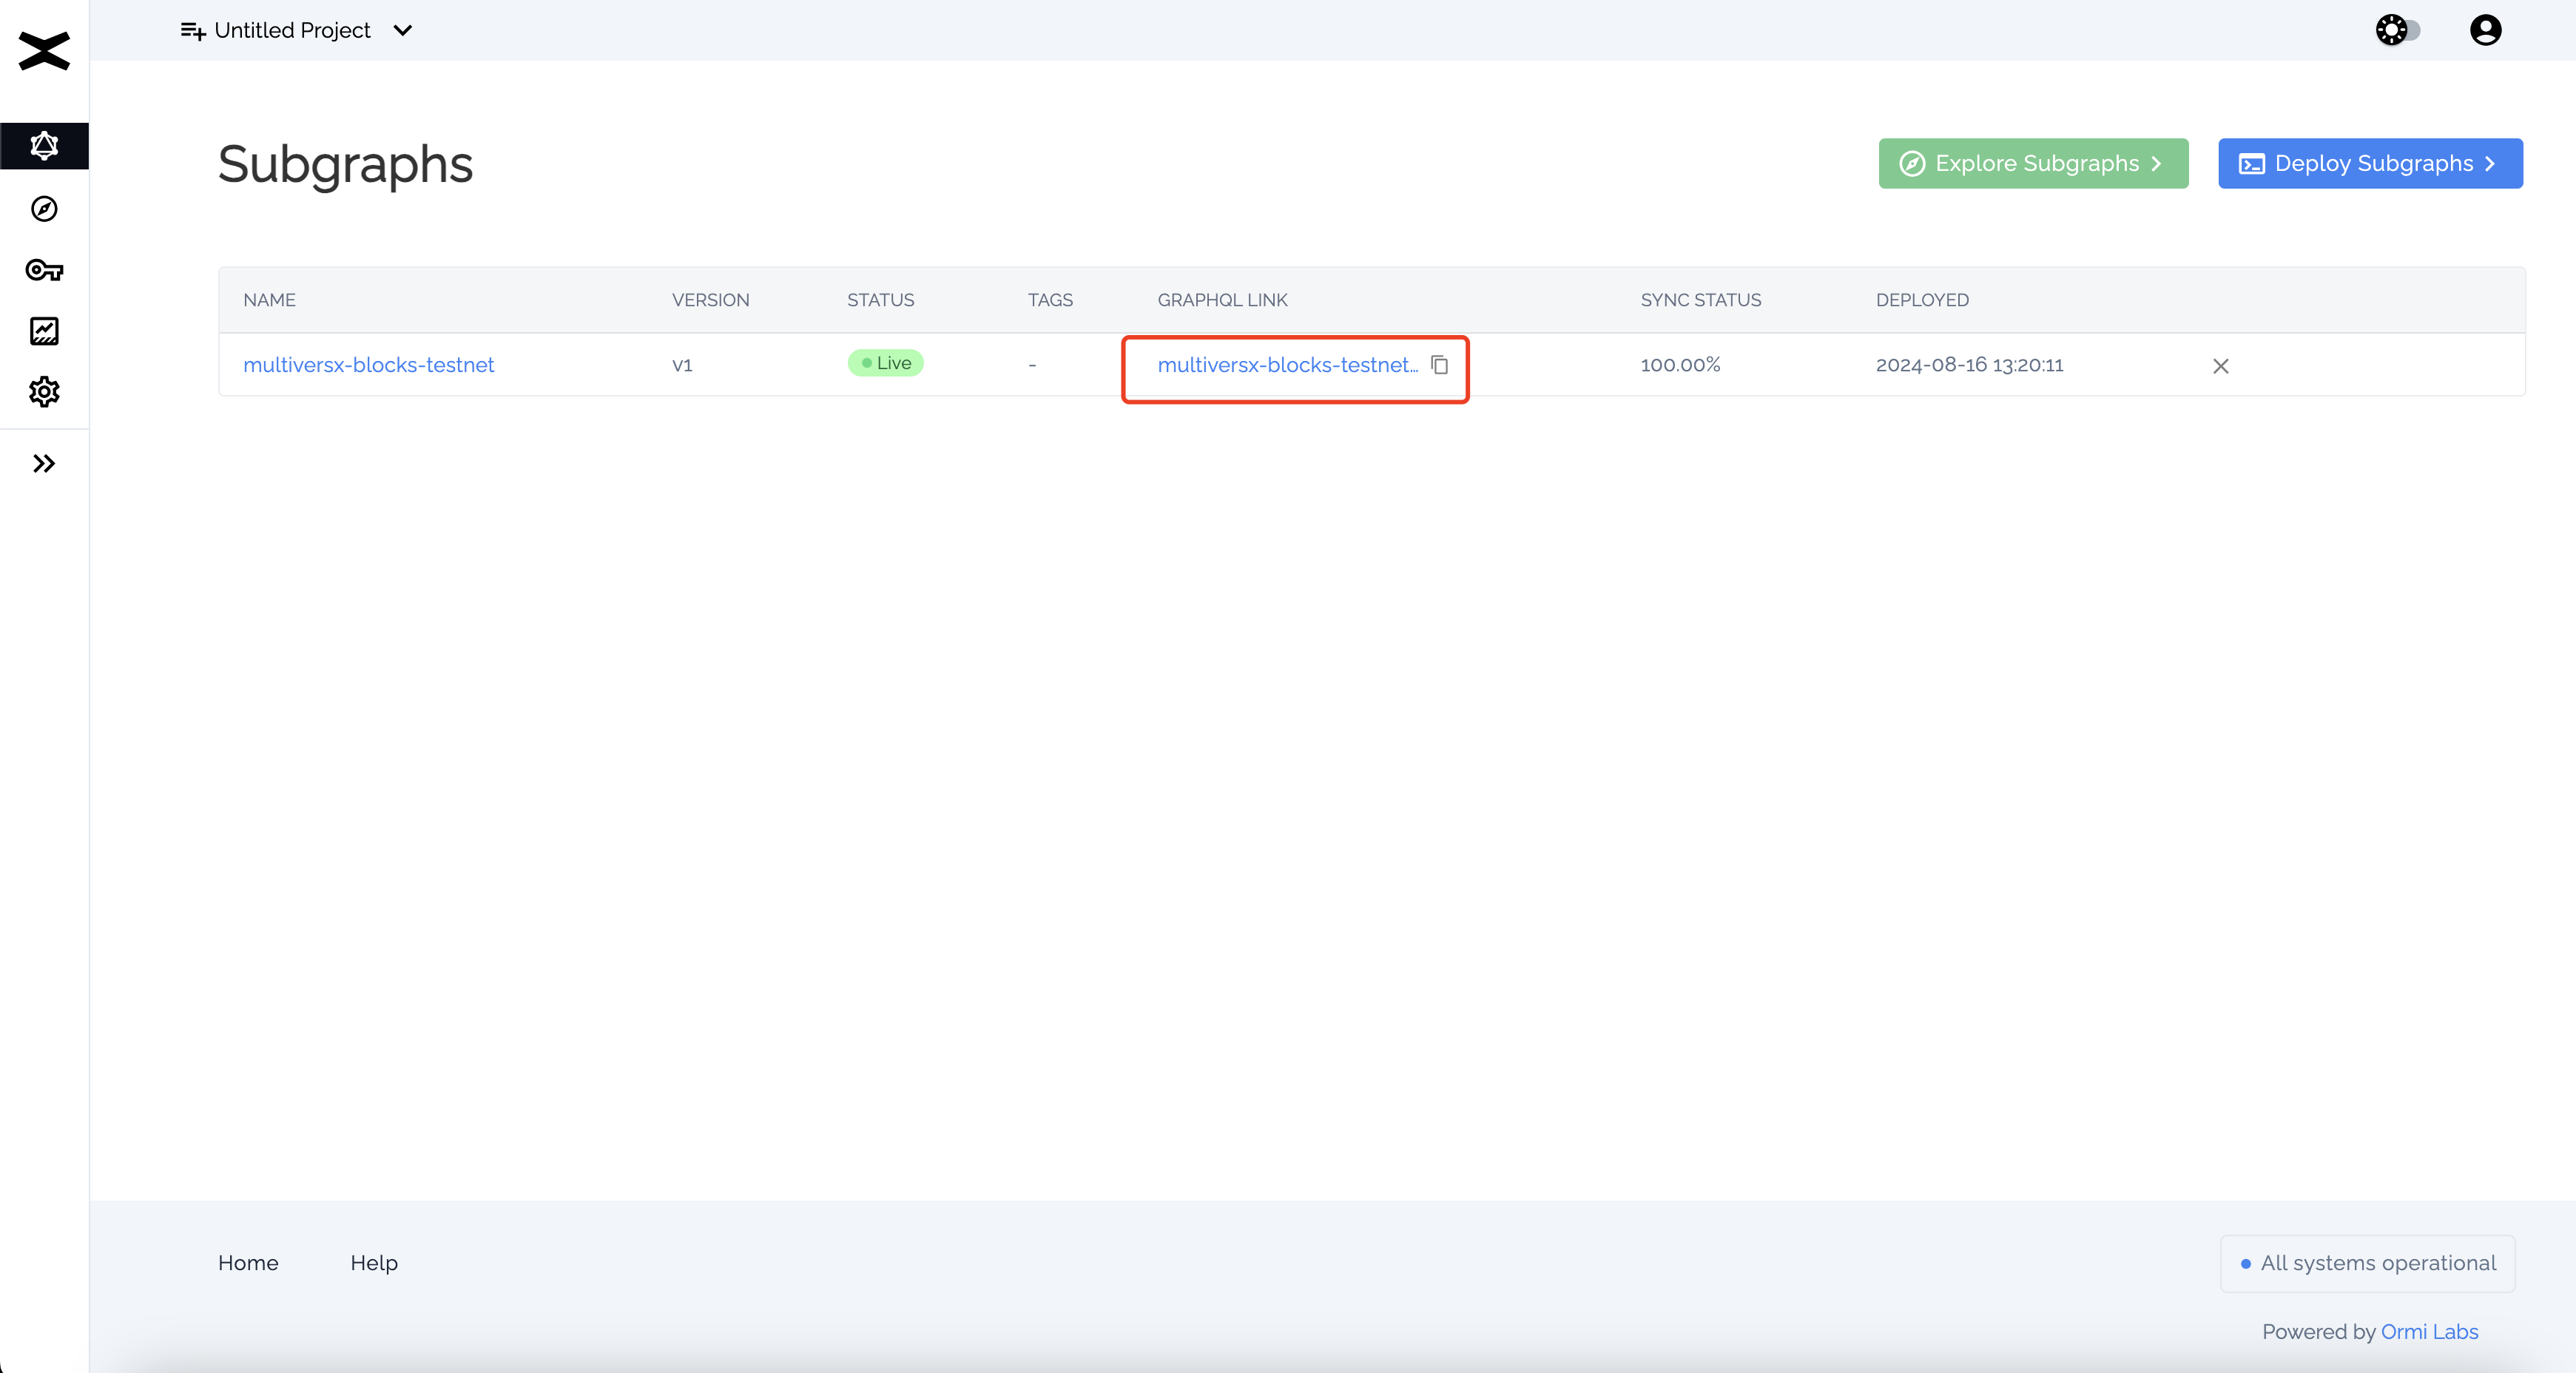2576x1373 pixels.
Task: Click the VERSION column header
Action: pyautogui.click(x=710, y=300)
